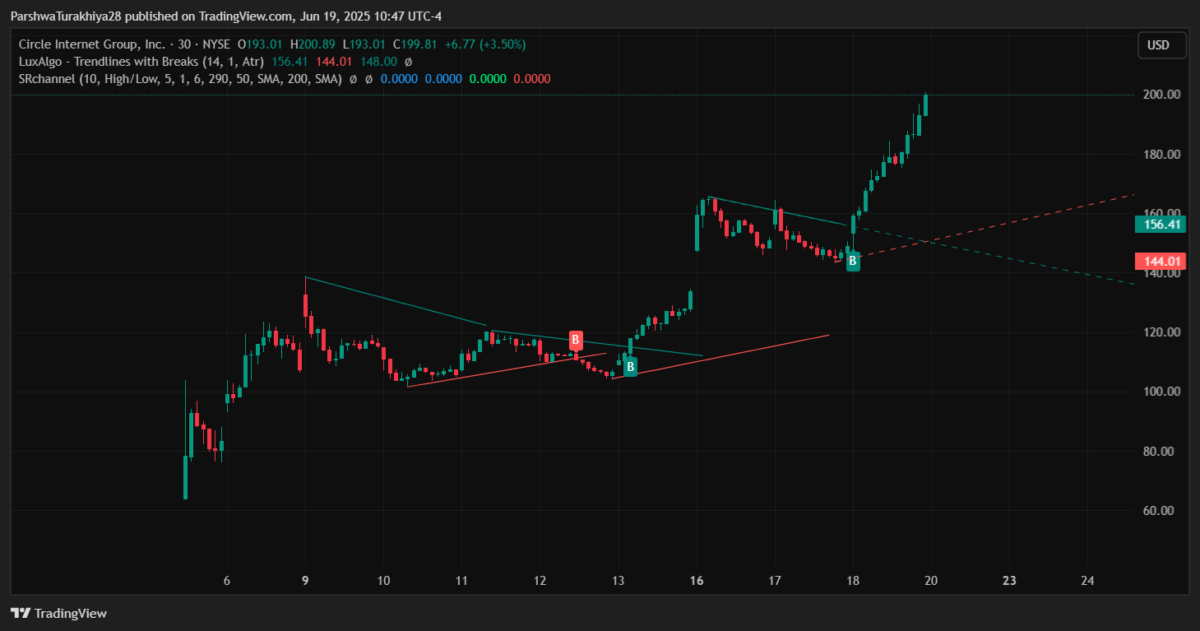Click the 200.00 price axis label
1200x631 pixels.
pyautogui.click(x=1160, y=95)
